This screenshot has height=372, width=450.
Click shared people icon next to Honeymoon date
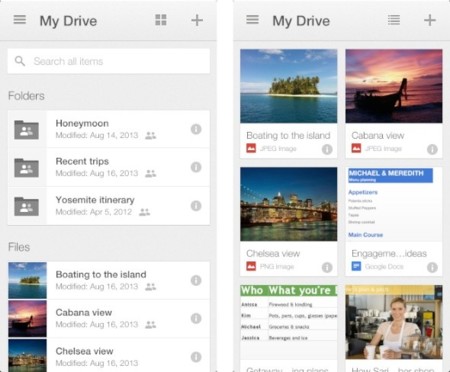[151, 135]
